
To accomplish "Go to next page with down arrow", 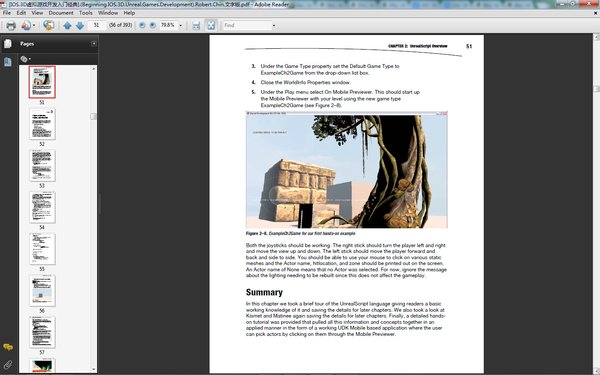I will pyautogui.click(x=80, y=26).
